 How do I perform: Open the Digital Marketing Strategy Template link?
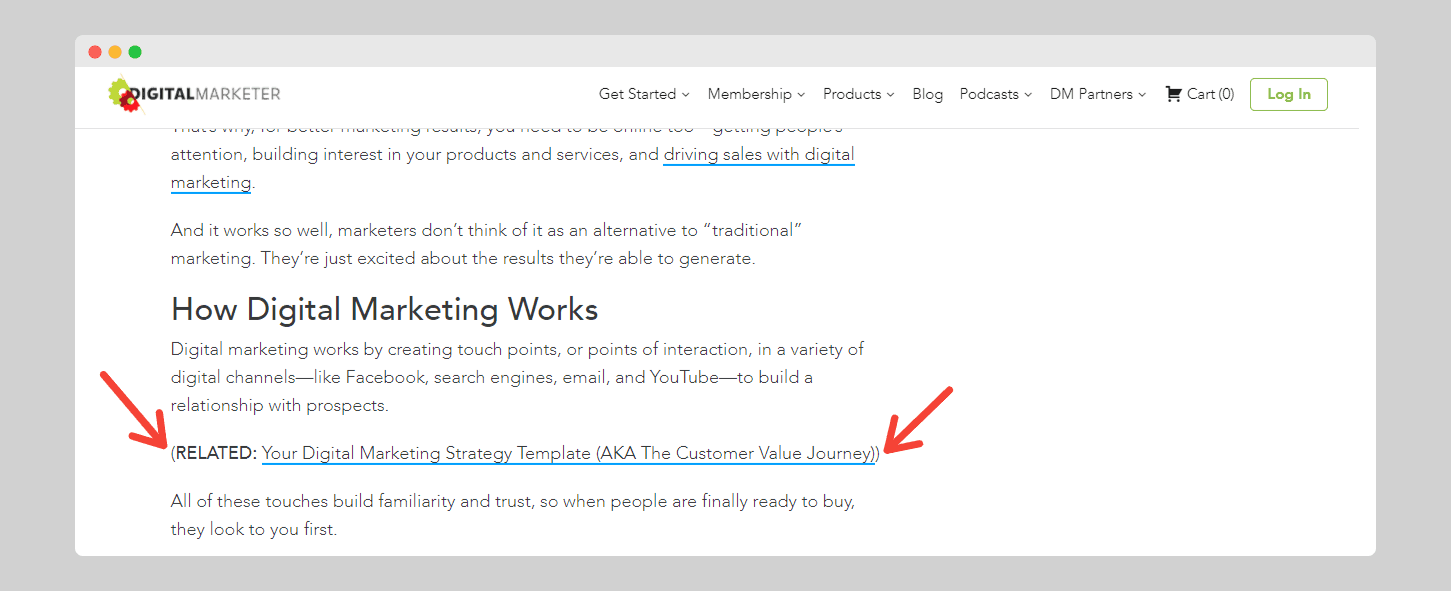pyautogui.click(x=568, y=453)
